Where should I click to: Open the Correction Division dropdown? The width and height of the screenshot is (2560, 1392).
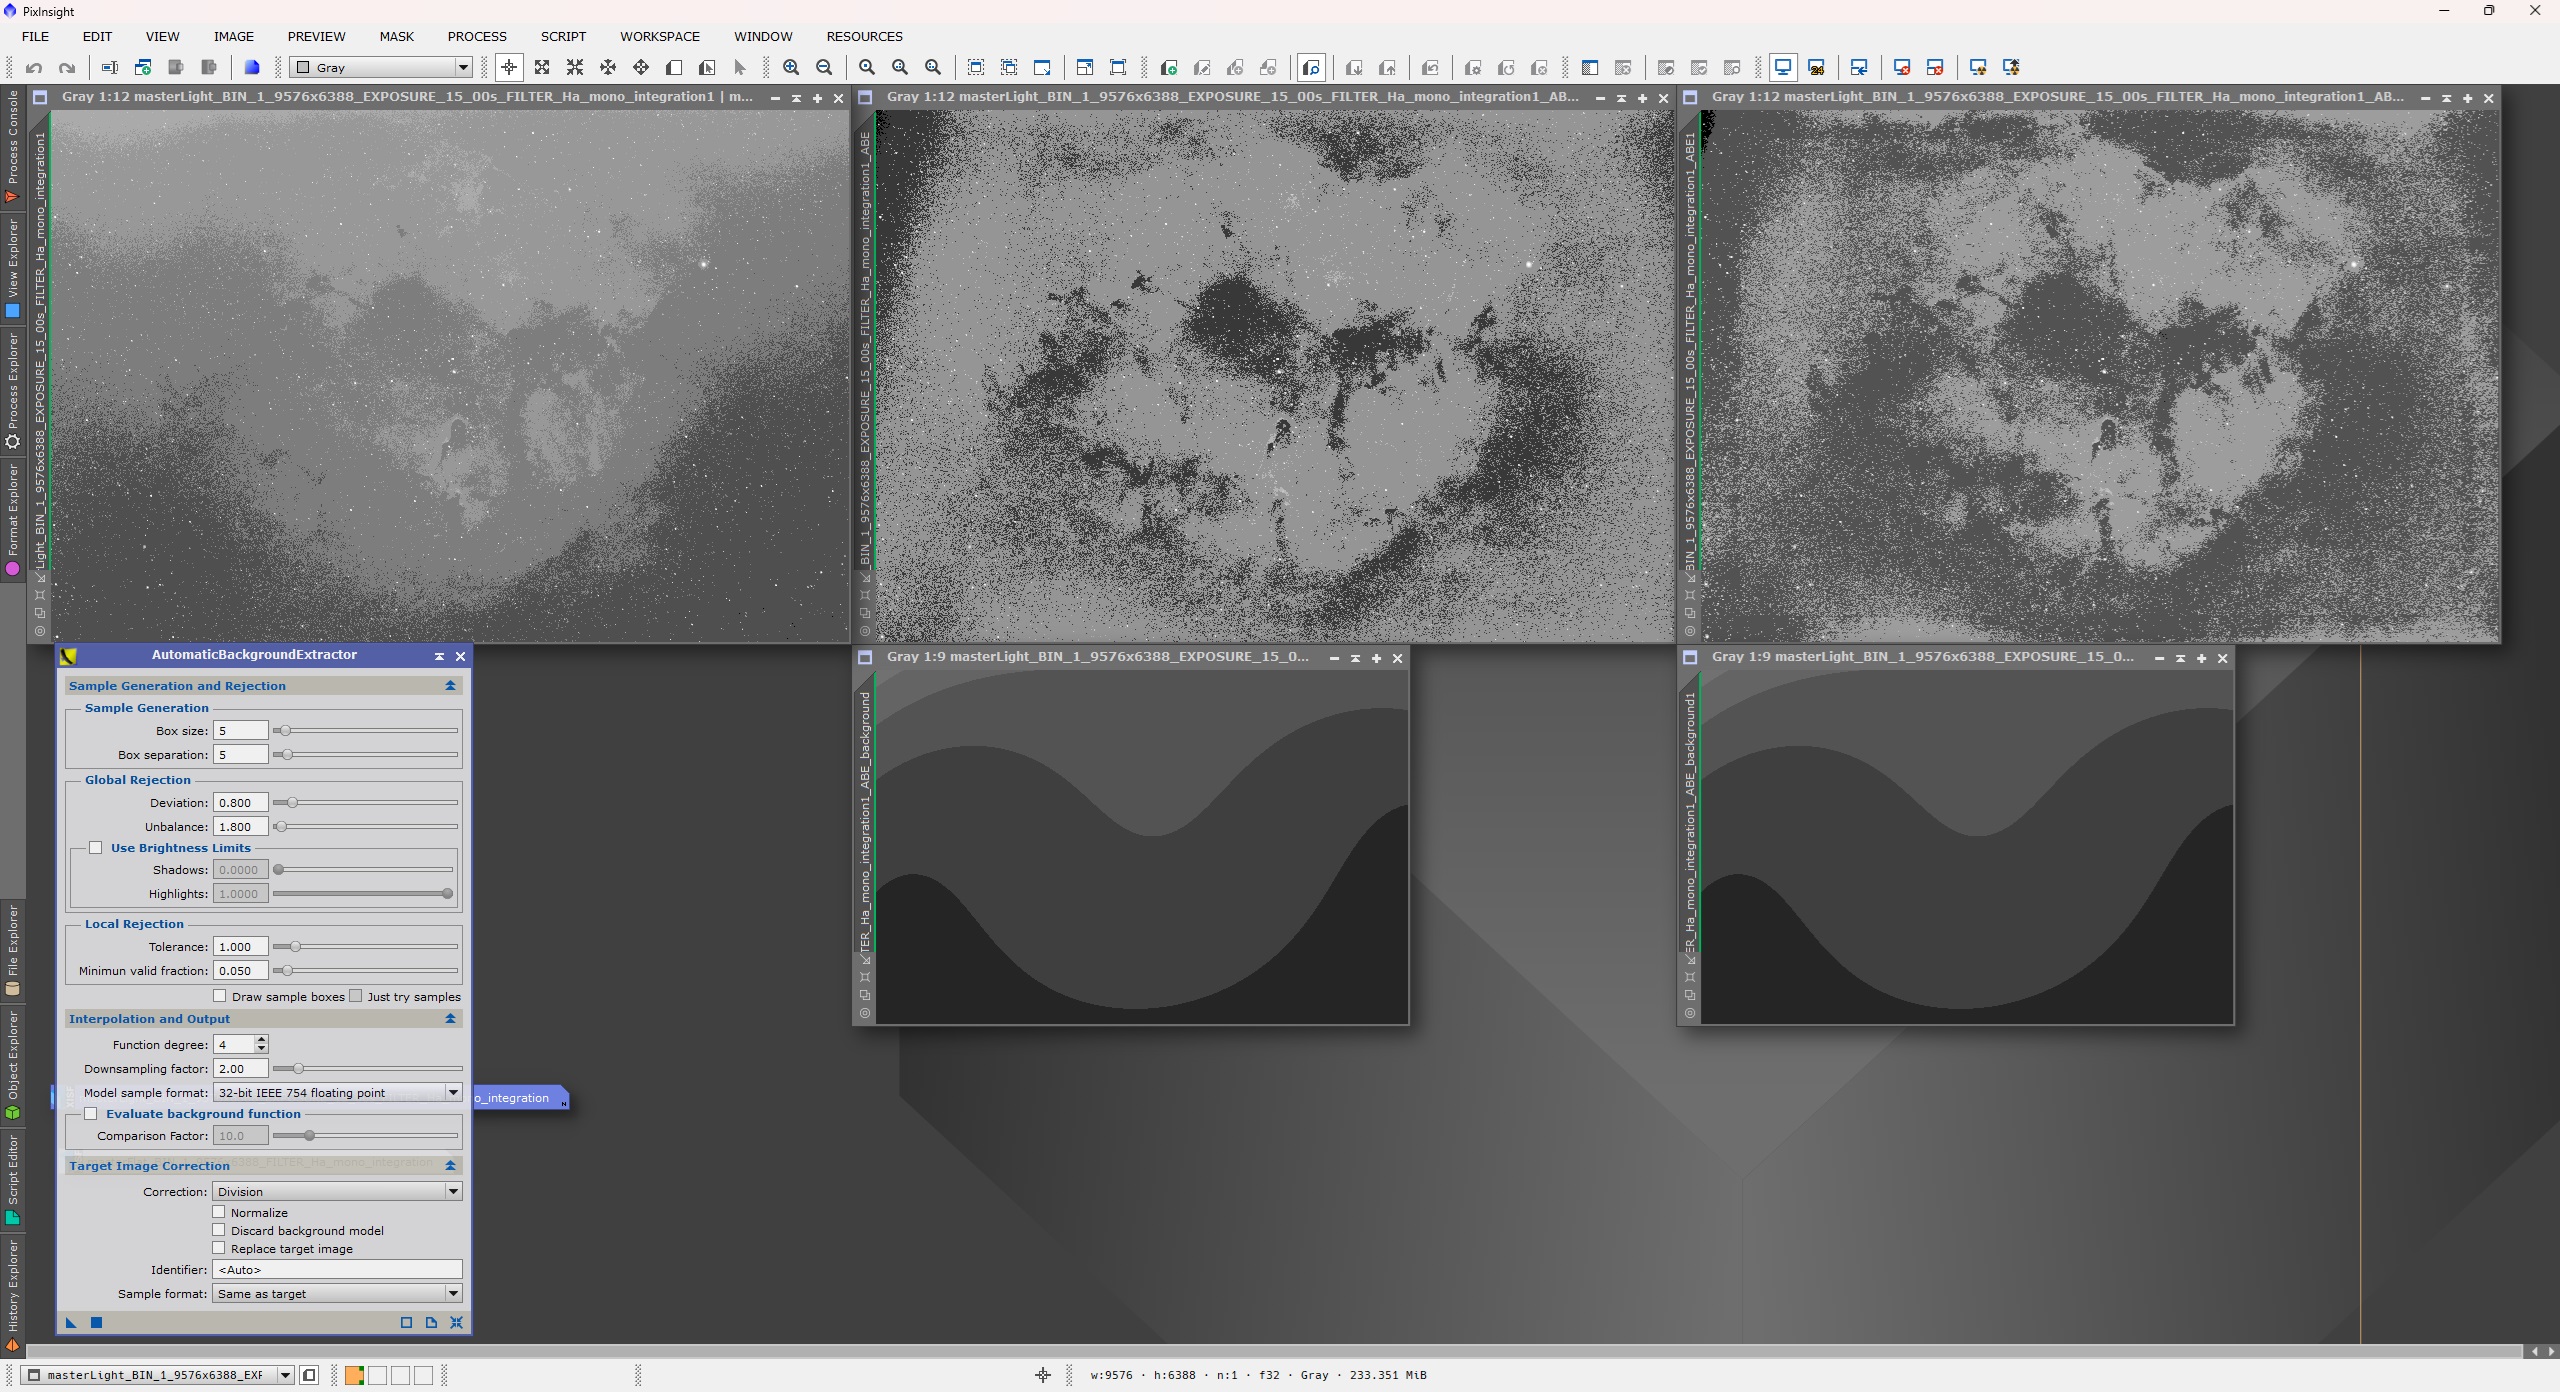(x=337, y=1192)
